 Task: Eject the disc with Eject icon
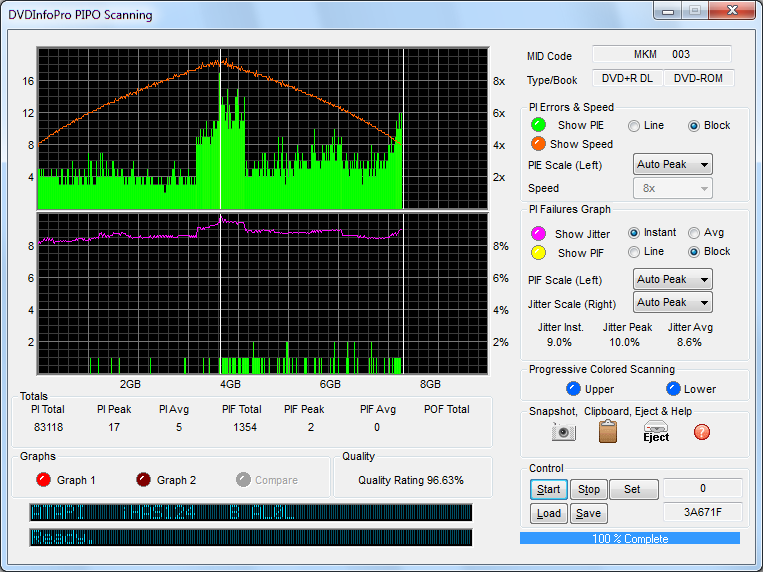click(x=656, y=431)
